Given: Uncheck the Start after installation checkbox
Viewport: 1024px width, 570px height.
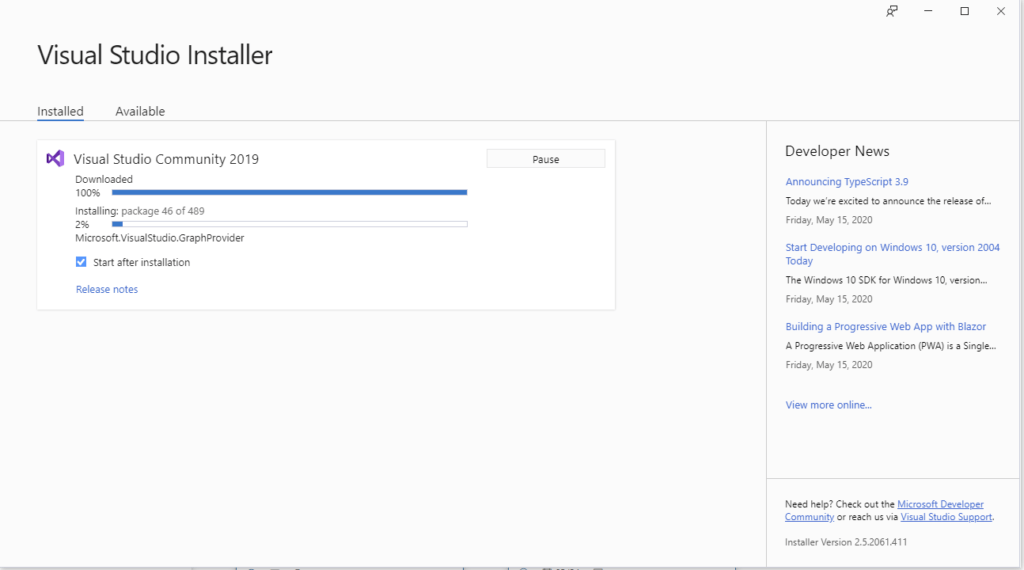Looking at the screenshot, I should pos(81,262).
